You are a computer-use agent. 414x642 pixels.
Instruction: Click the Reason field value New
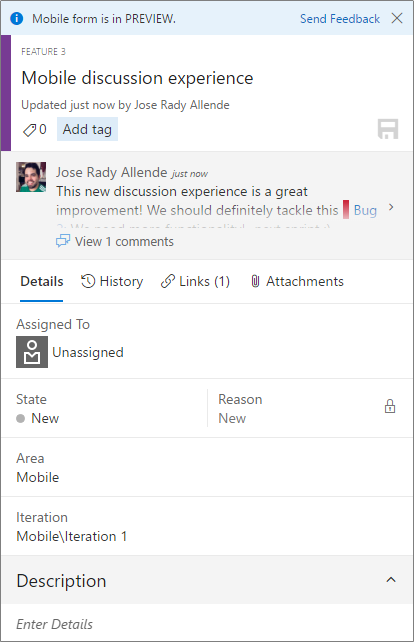(x=232, y=418)
